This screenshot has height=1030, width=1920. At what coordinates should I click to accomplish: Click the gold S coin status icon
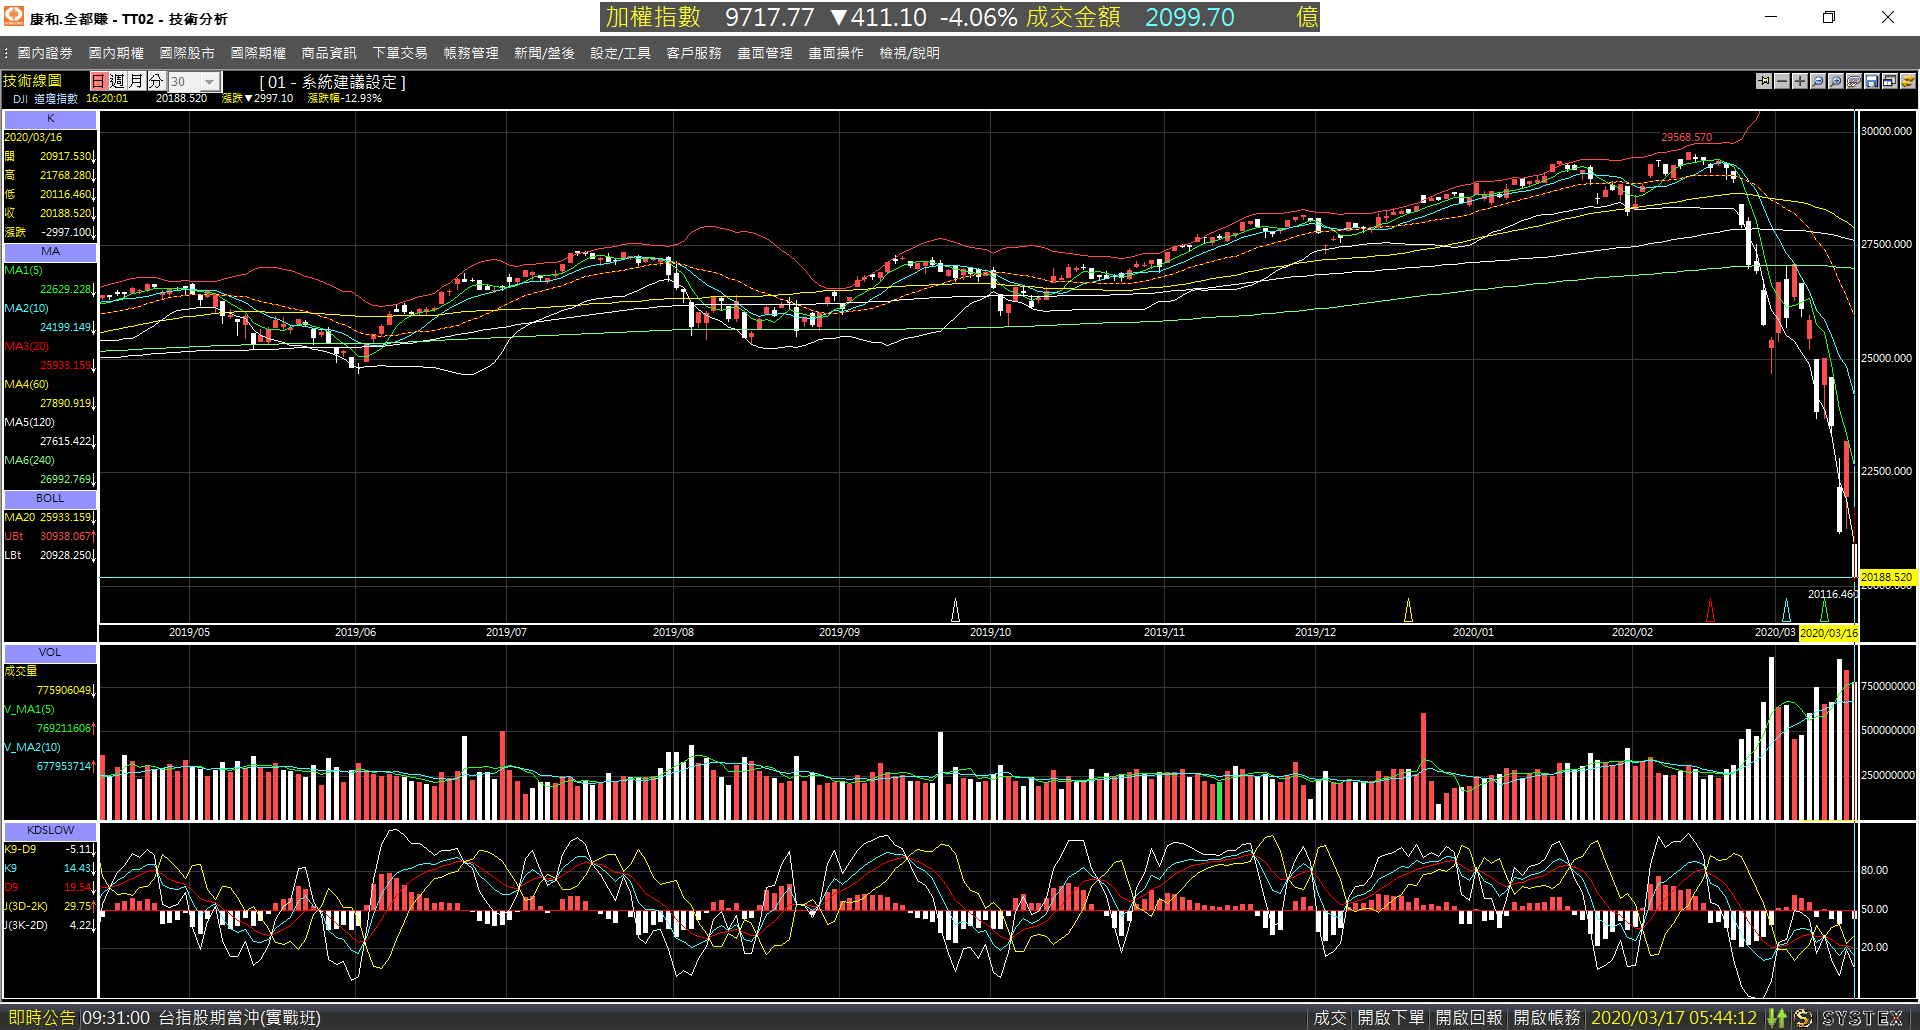(x=1803, y=1018)
